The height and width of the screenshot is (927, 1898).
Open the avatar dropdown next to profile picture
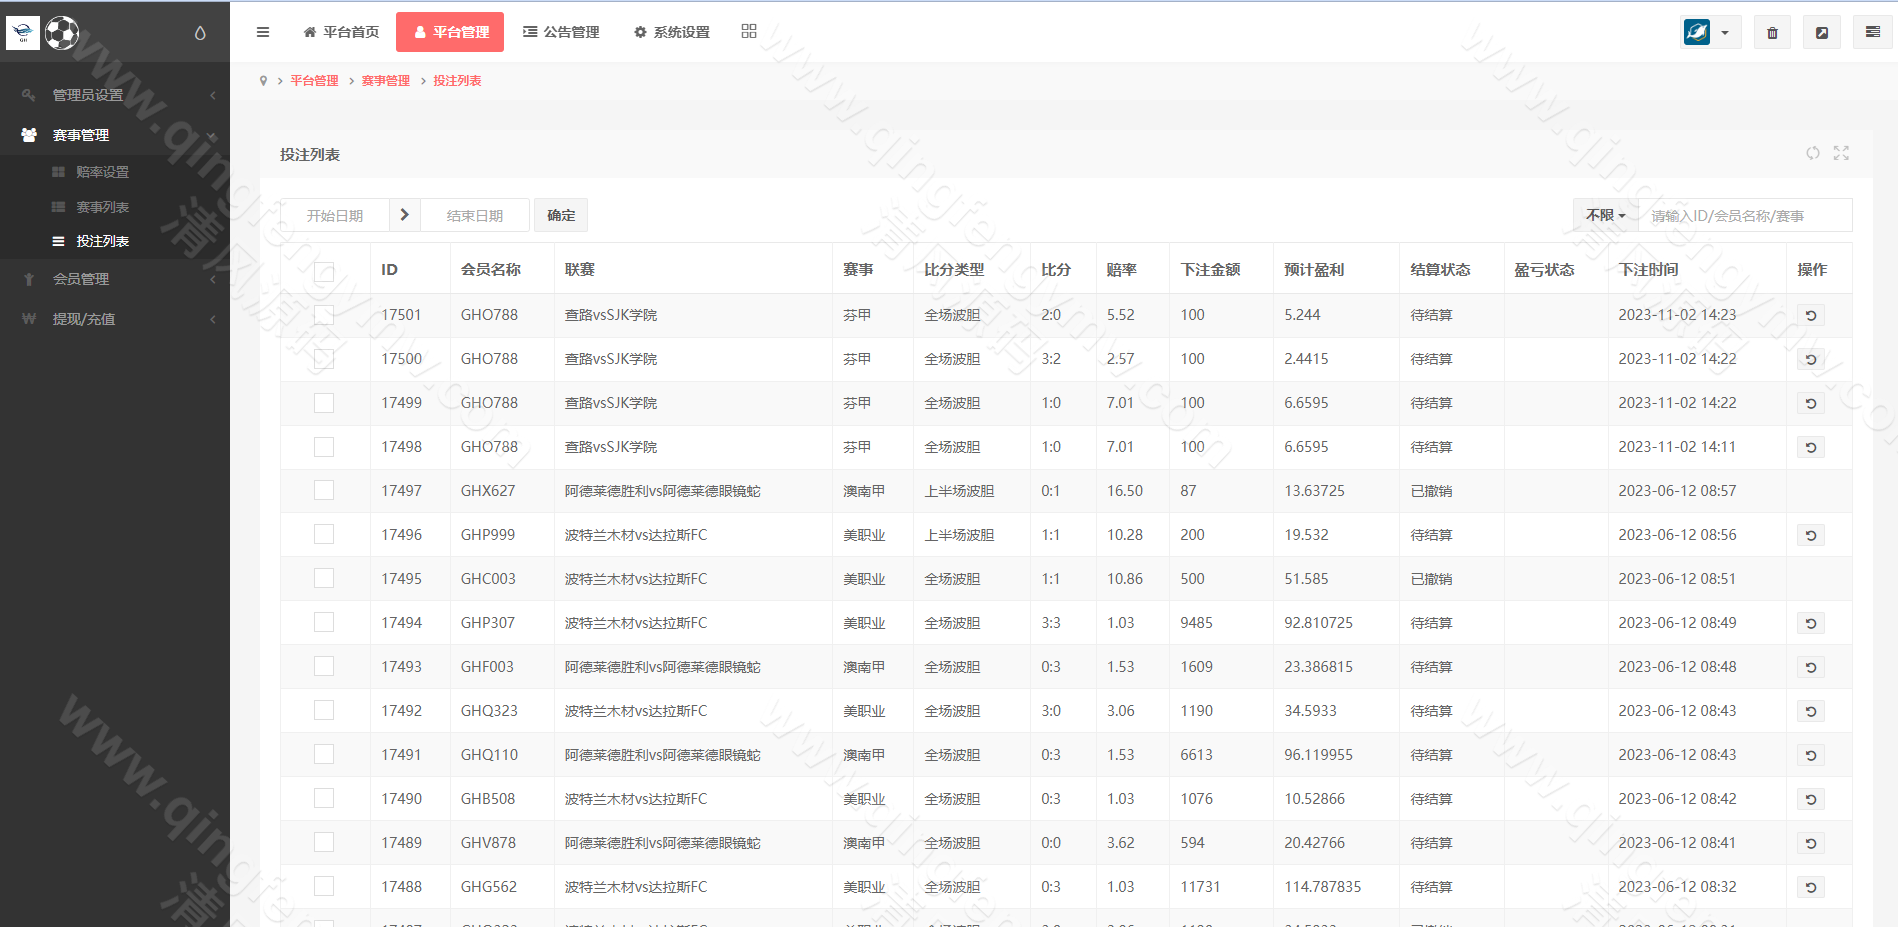click(1725, 31)
